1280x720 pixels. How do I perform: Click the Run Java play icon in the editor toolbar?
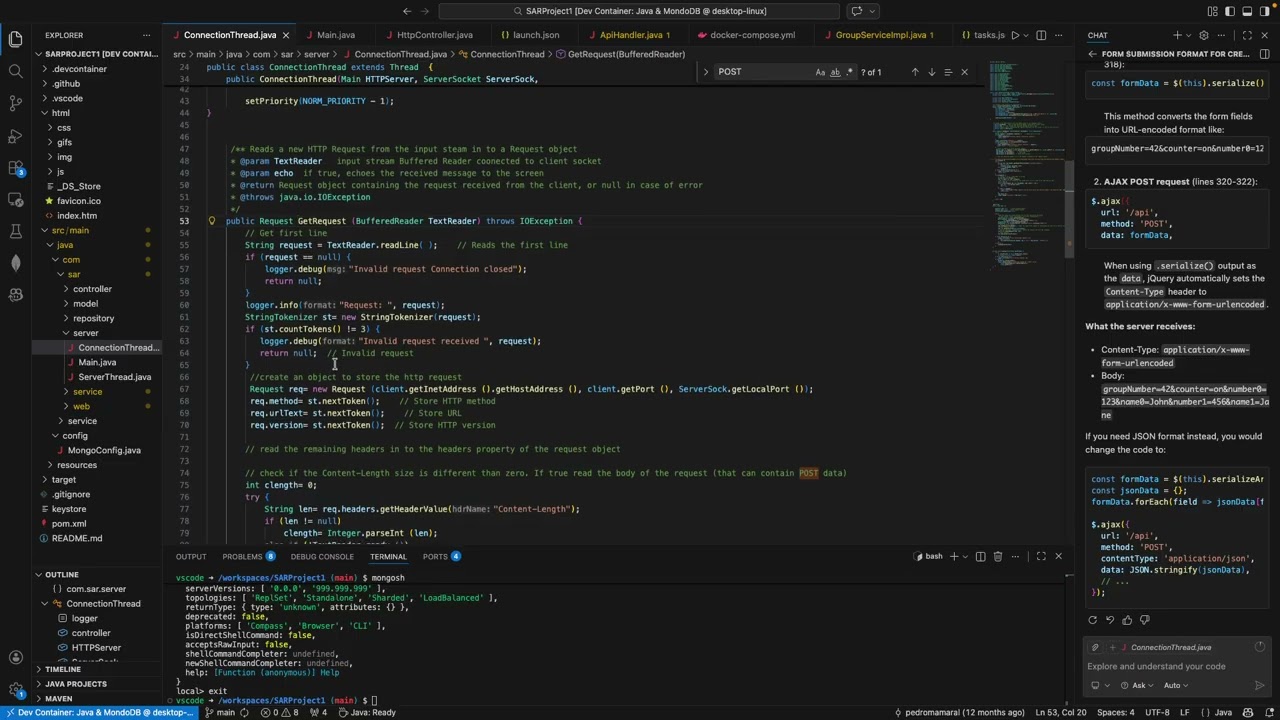pyautogui.click(x=1015, y=35)
